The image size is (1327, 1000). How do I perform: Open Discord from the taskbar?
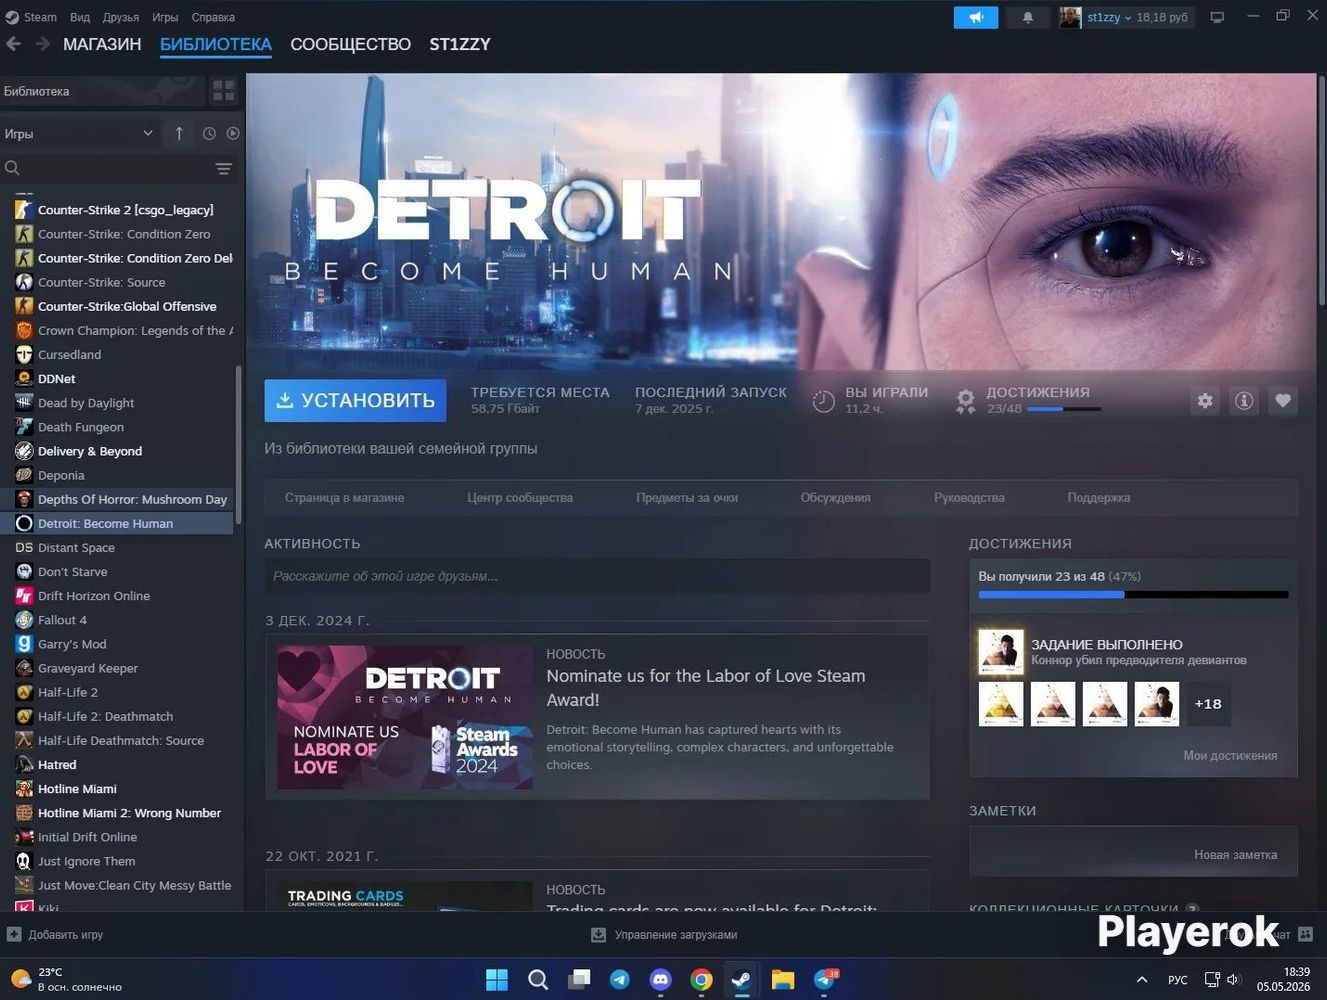coord(661,979)
